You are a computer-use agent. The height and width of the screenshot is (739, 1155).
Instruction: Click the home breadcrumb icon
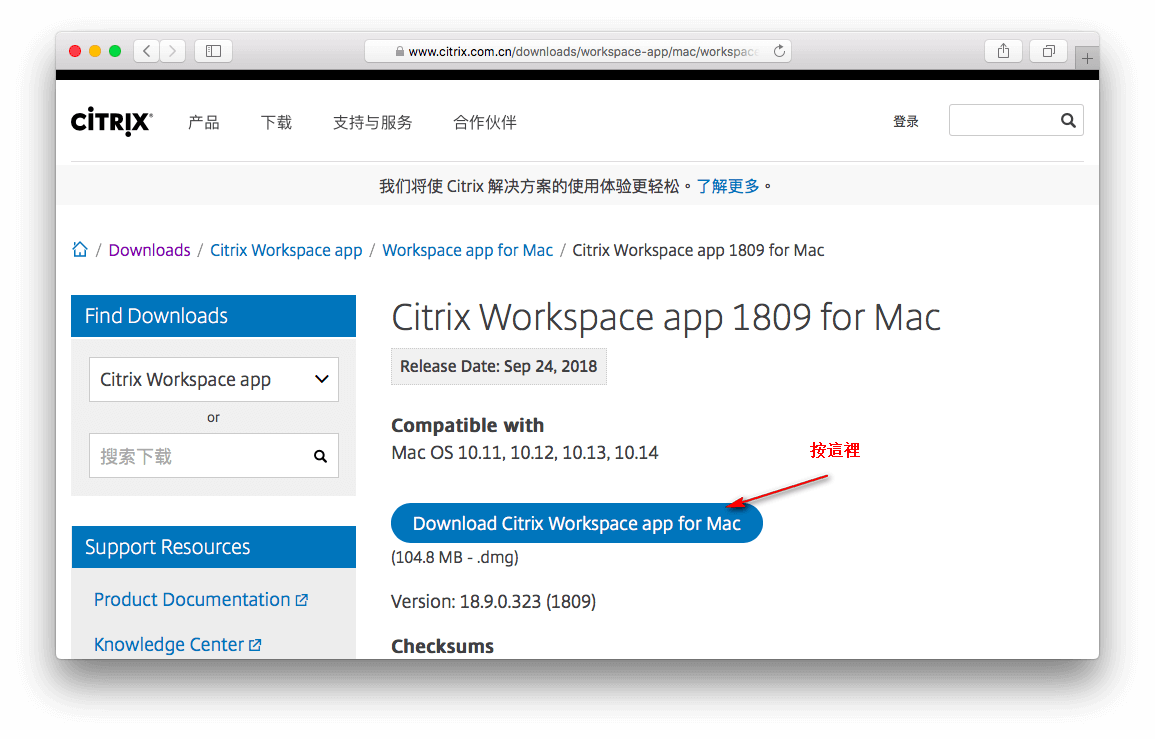80,250
